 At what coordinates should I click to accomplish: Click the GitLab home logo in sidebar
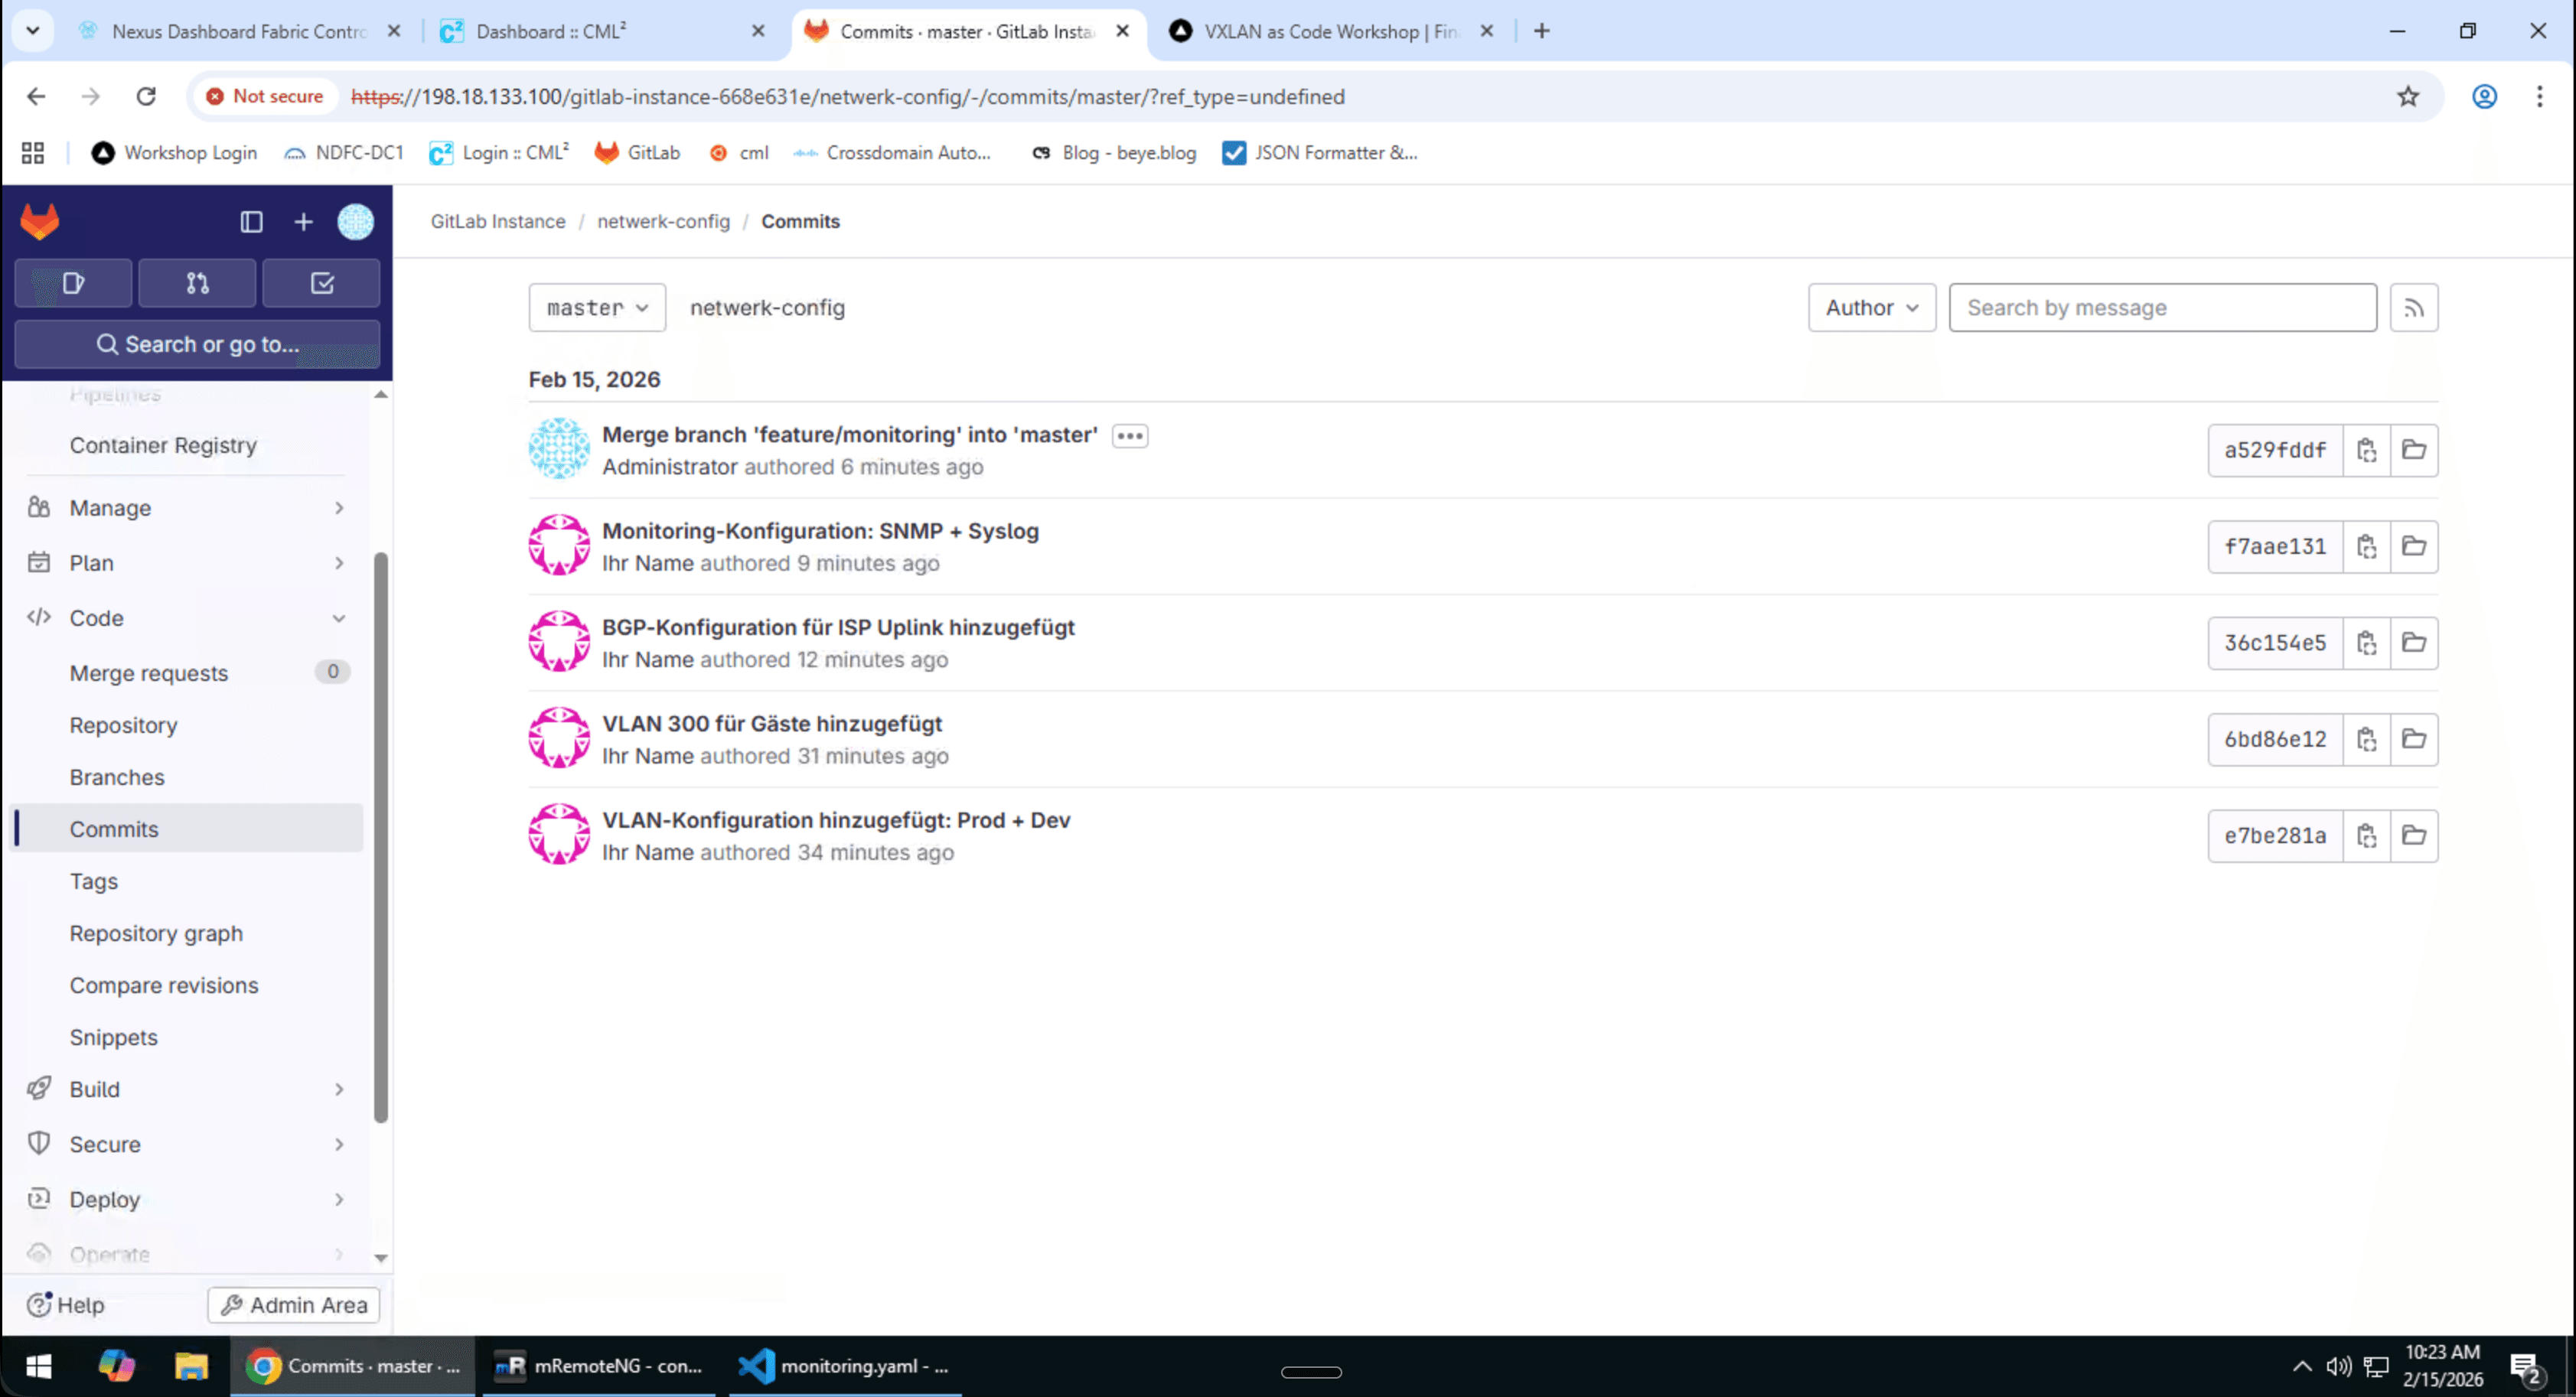click(x=38, y=221)
